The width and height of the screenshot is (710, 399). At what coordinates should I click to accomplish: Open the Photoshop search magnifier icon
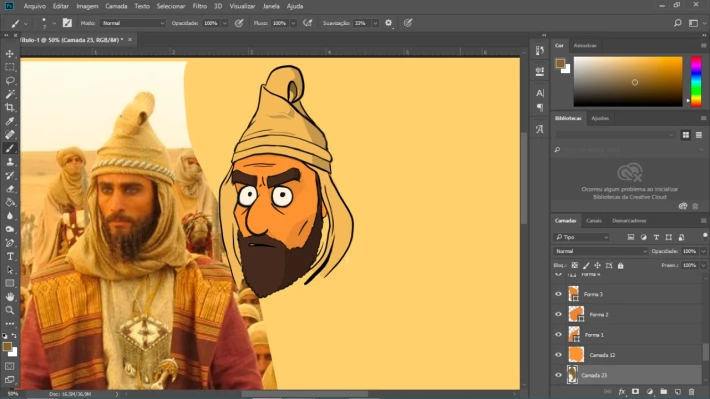pyautogui.click(x=677, y=23)
